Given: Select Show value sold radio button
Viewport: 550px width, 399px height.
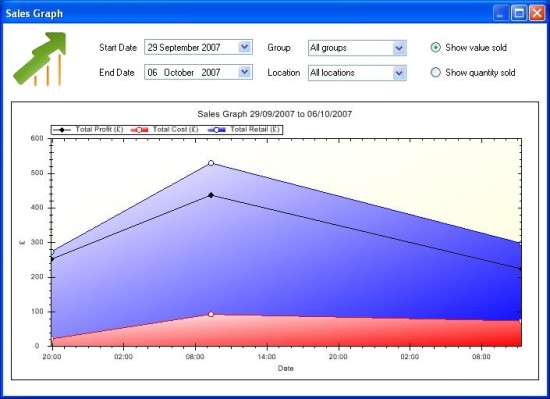Looking at the screenshot, I should (436, 47).
